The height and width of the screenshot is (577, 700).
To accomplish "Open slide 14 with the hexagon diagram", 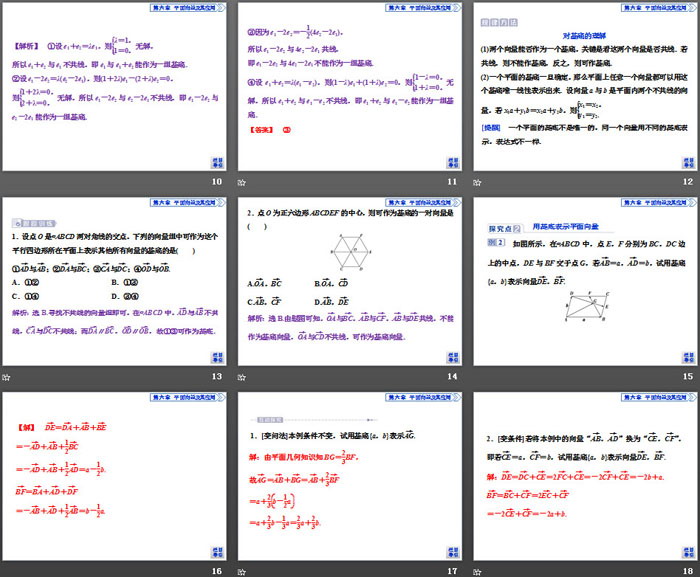I will point(349,282).
